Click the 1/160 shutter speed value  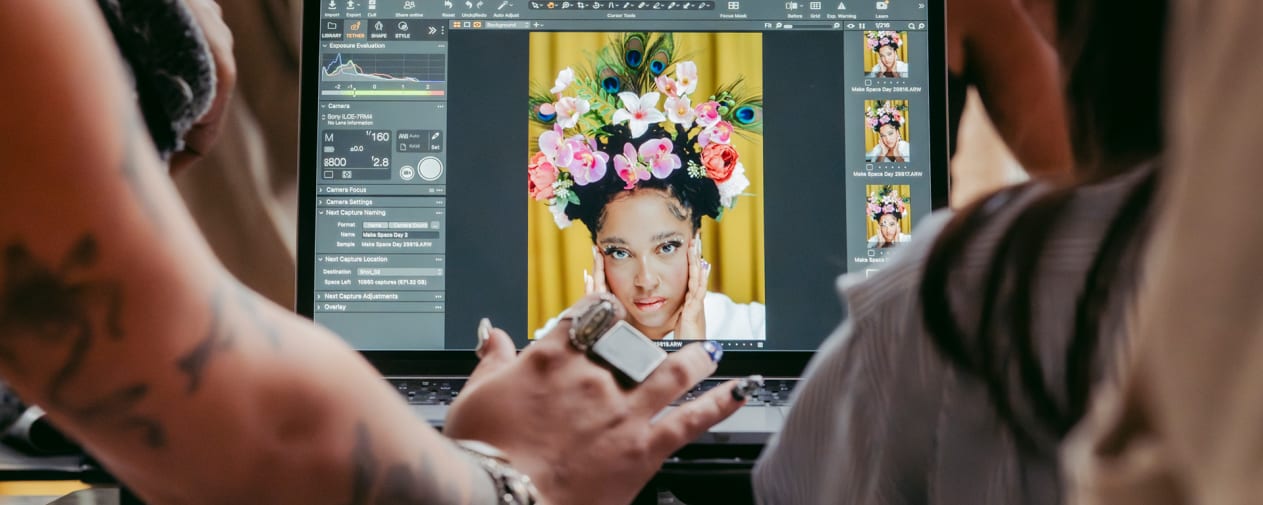[377, 136]
